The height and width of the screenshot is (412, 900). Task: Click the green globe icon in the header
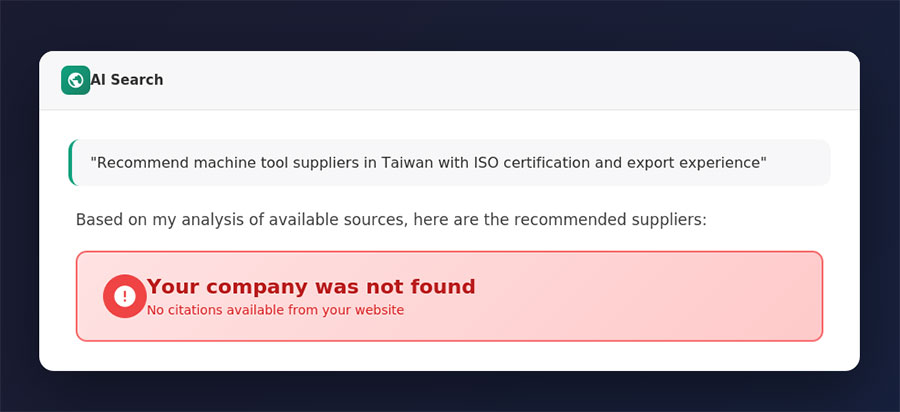pyautogui.click(x=75, y=80)
